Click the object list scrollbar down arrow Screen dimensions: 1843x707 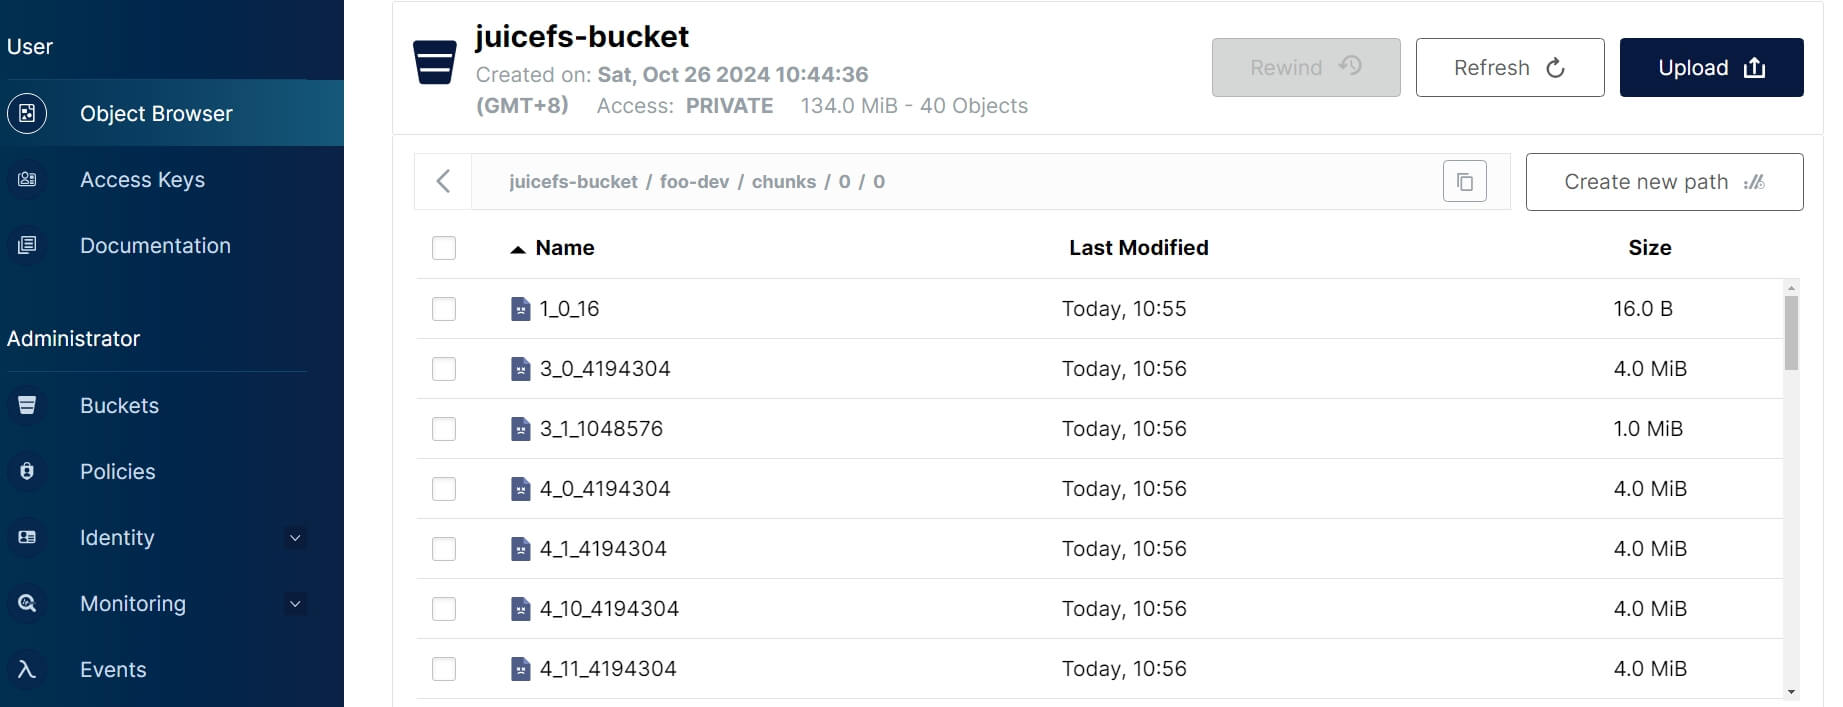click(x=1791, y=692)
